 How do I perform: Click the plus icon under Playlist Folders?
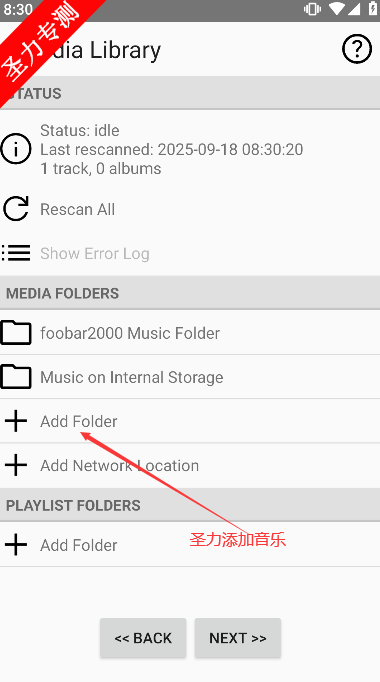tap(16, 545)
